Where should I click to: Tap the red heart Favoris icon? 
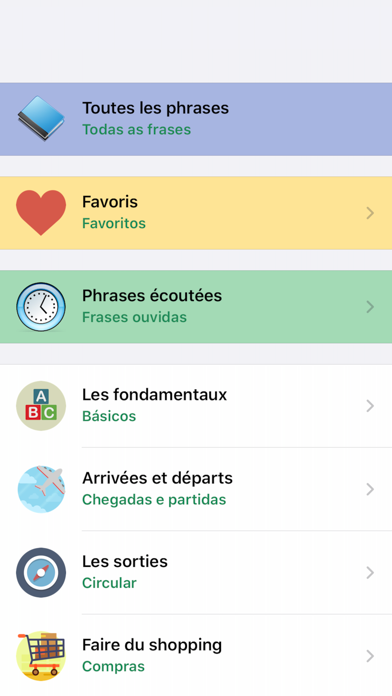point(41,213)
